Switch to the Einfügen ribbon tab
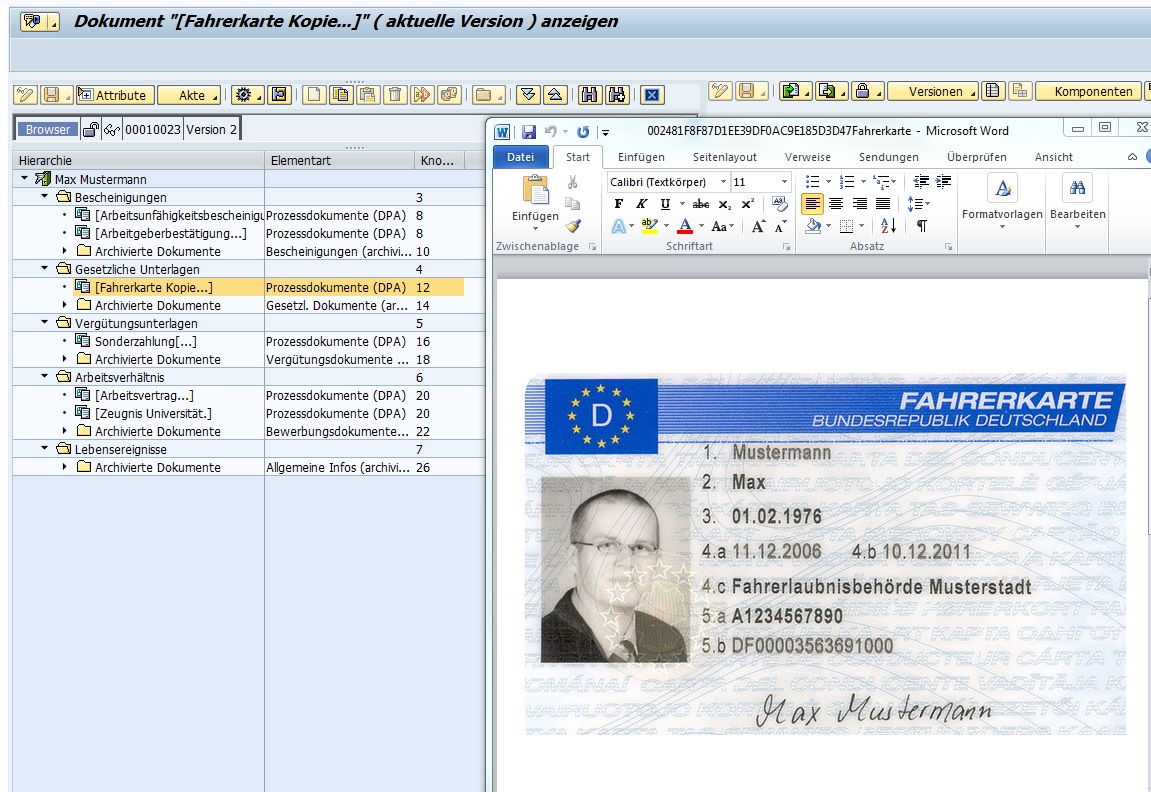 coord(641,157)
